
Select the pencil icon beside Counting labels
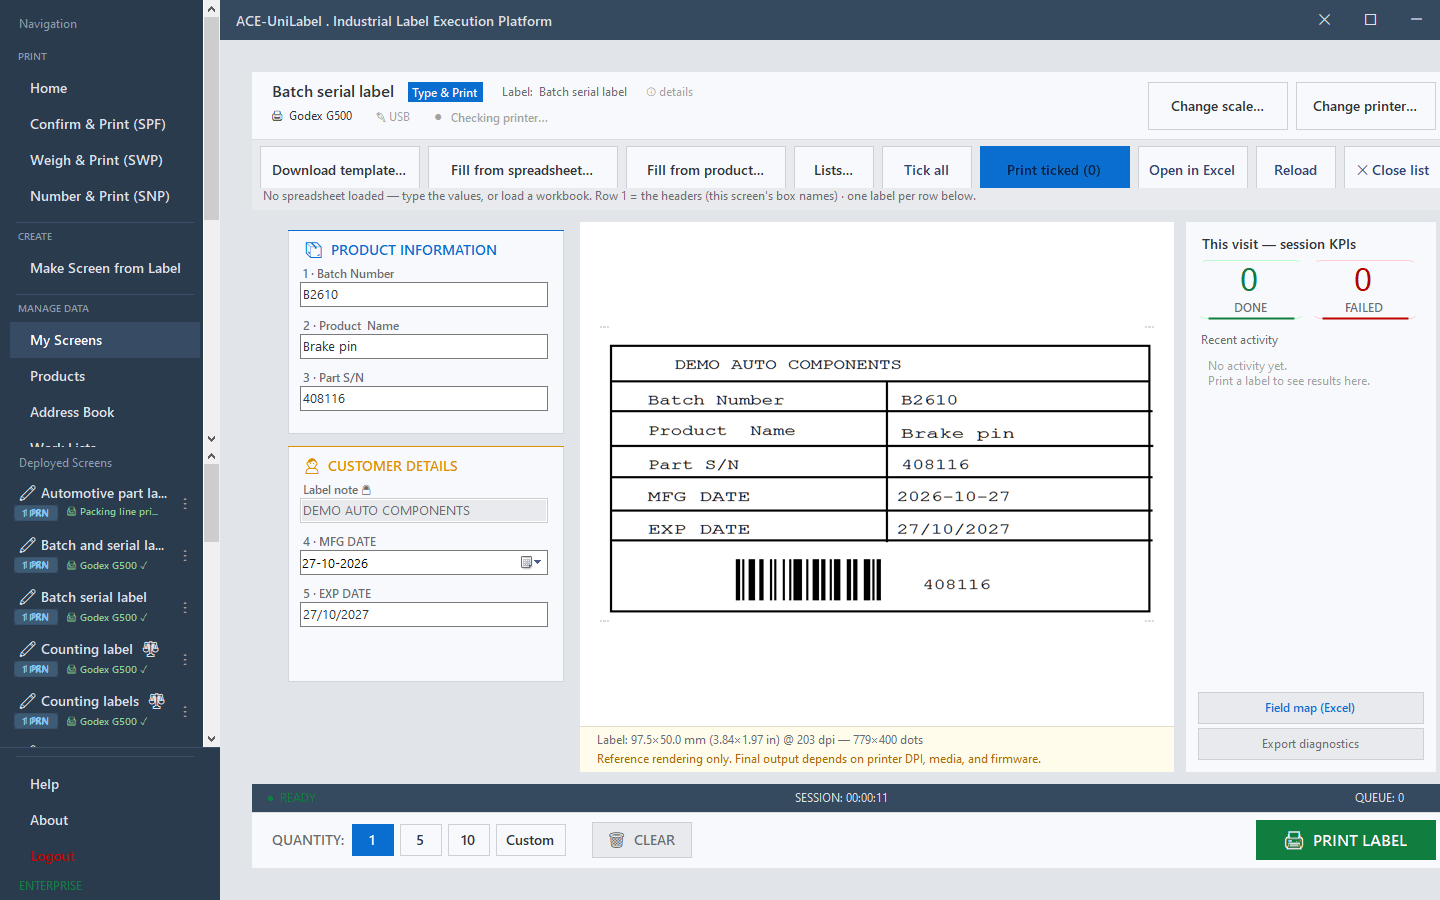[28, 701]
